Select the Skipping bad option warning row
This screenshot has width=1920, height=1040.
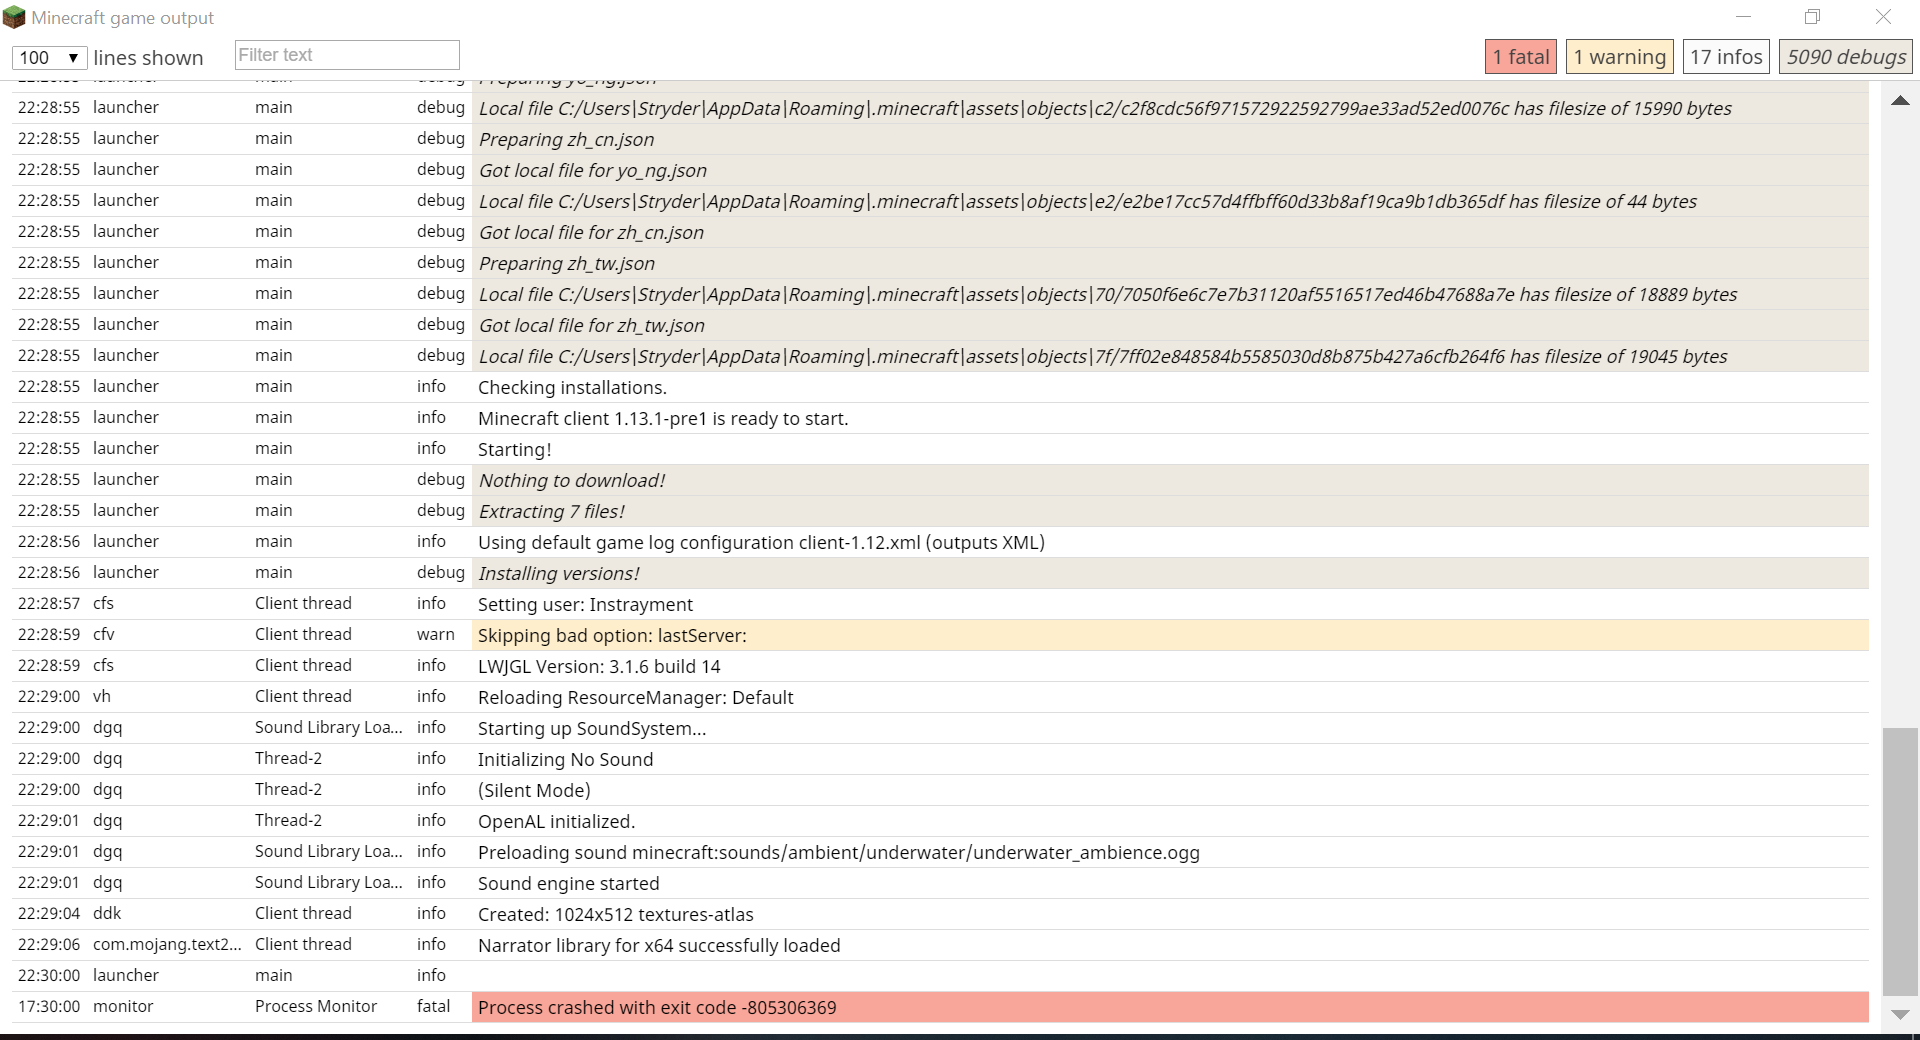tap(612, 636)
